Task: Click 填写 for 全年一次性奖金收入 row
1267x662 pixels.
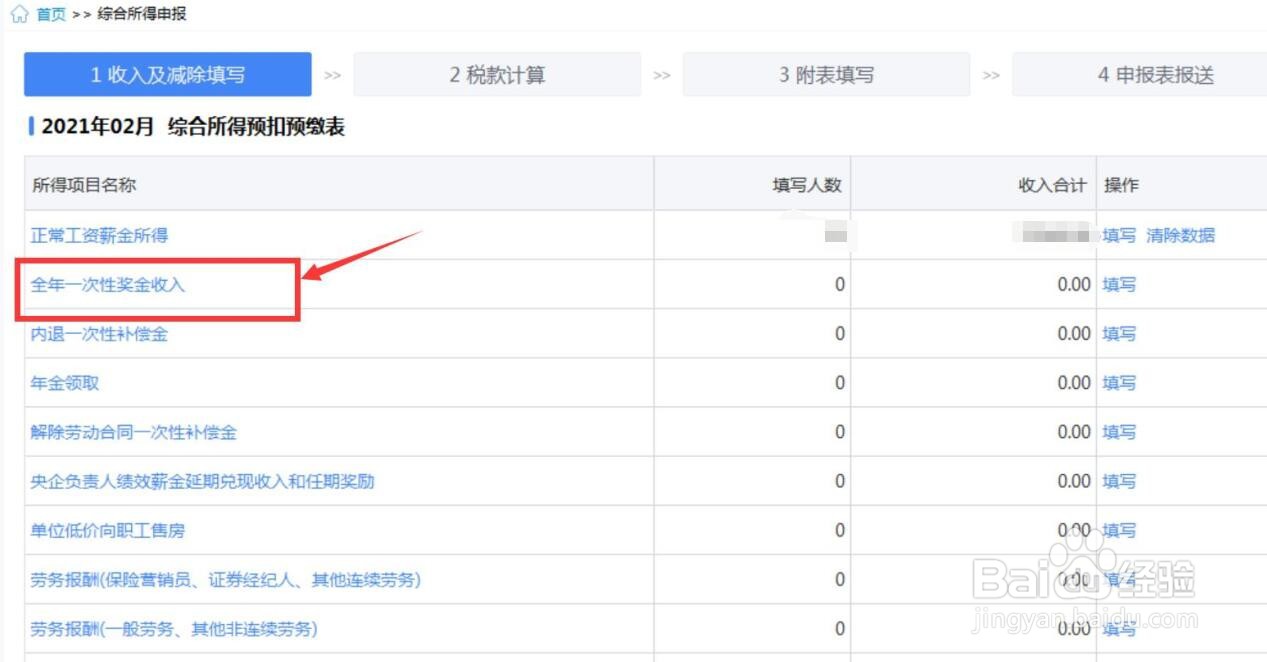Action: pos(1119,285)
